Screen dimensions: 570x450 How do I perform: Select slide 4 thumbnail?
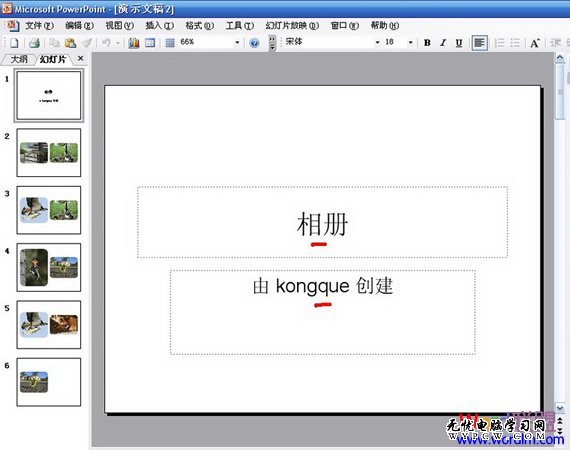tap(49, 268)
